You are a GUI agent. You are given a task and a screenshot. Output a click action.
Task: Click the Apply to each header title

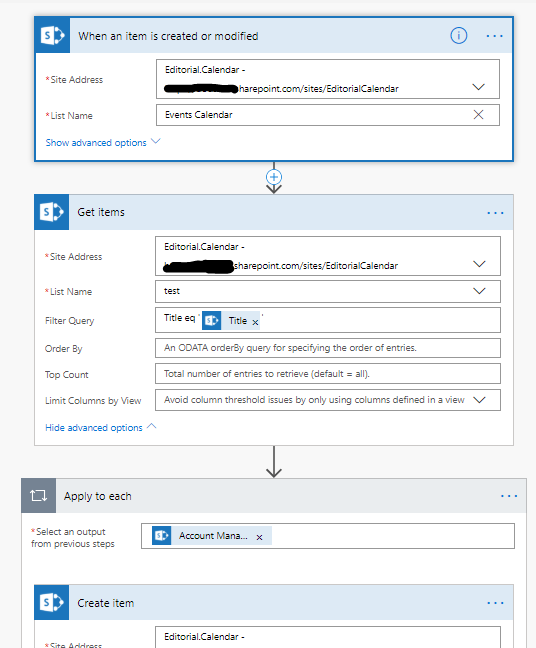coord(98,496)
